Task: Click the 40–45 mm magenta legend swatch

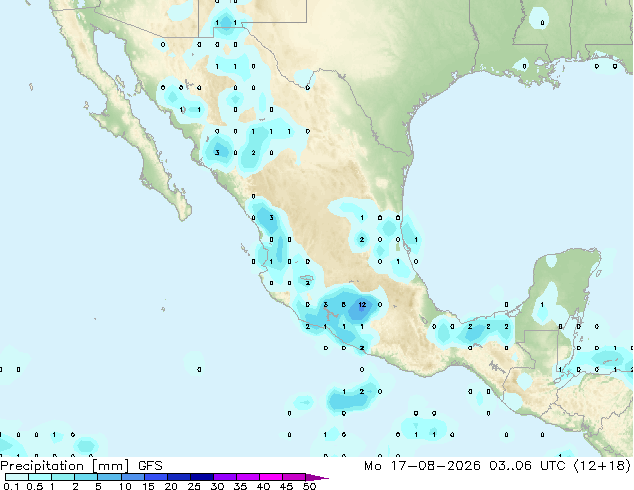Action: tap(271, 477)
